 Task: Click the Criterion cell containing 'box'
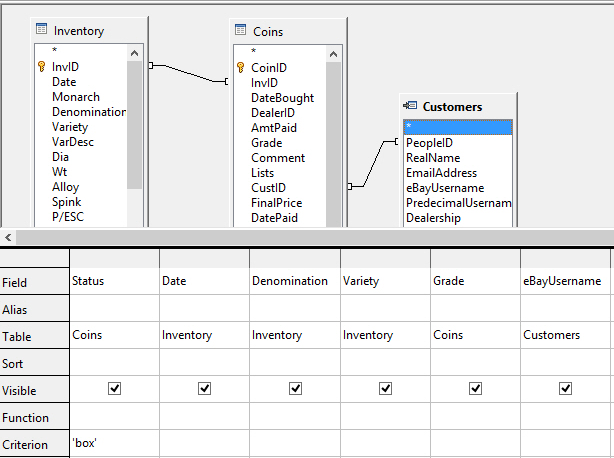tap(114, 444)
